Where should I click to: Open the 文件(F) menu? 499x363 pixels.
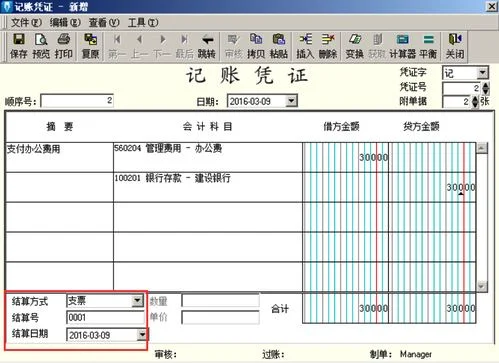tap(26, 23)
